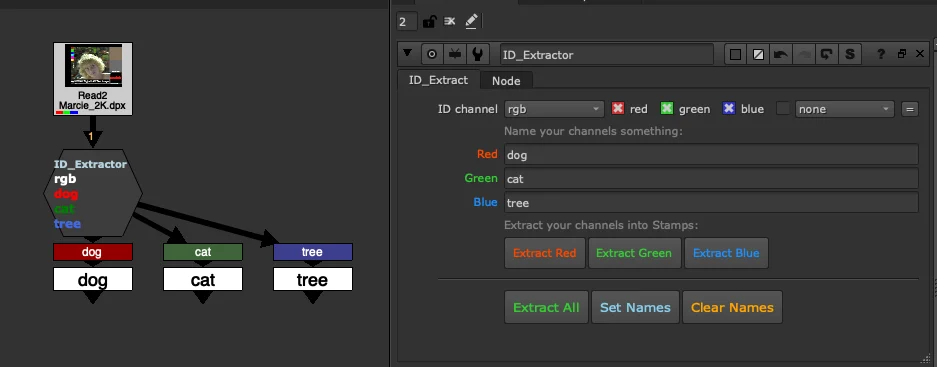Click the max panels field showing 2
The width and height of the screenshot is (937, 367).
(x=406, y=22)
